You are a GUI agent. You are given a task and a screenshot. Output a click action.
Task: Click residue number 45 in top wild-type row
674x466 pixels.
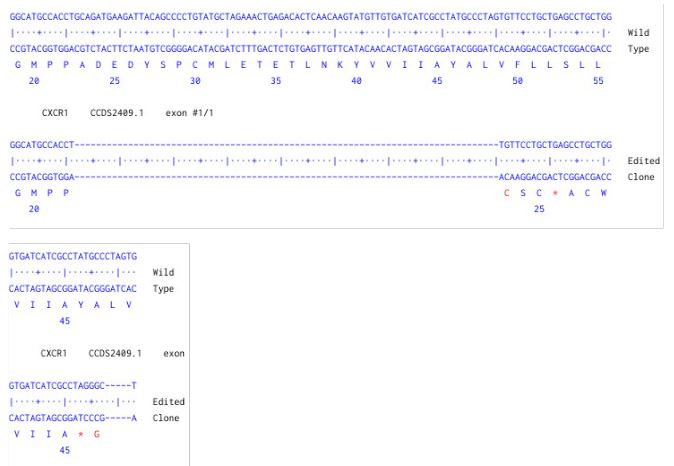(437, 81)
